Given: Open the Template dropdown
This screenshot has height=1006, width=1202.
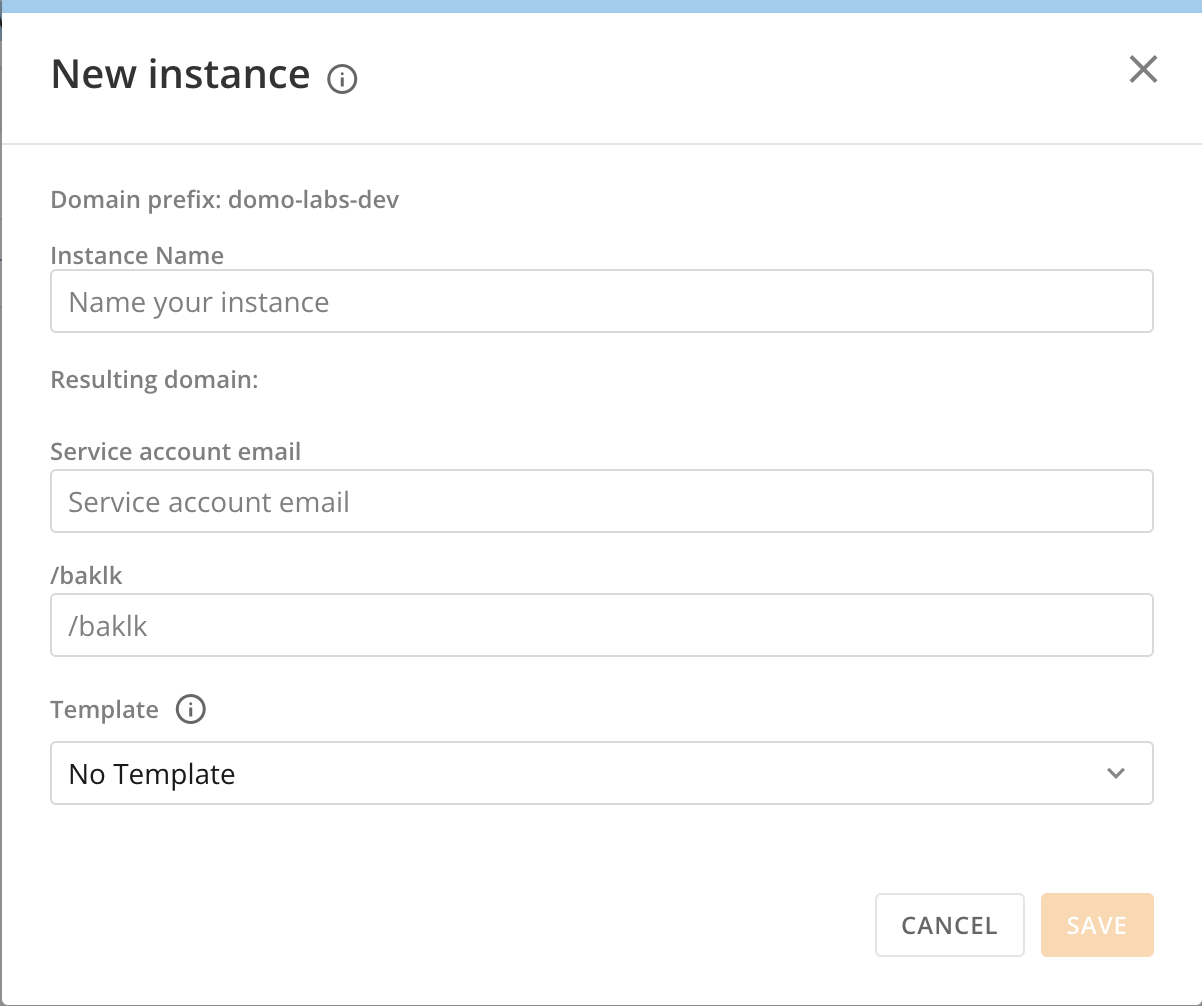Looking at the screenshot, I should pyautogui.click(x=600, y=772).
